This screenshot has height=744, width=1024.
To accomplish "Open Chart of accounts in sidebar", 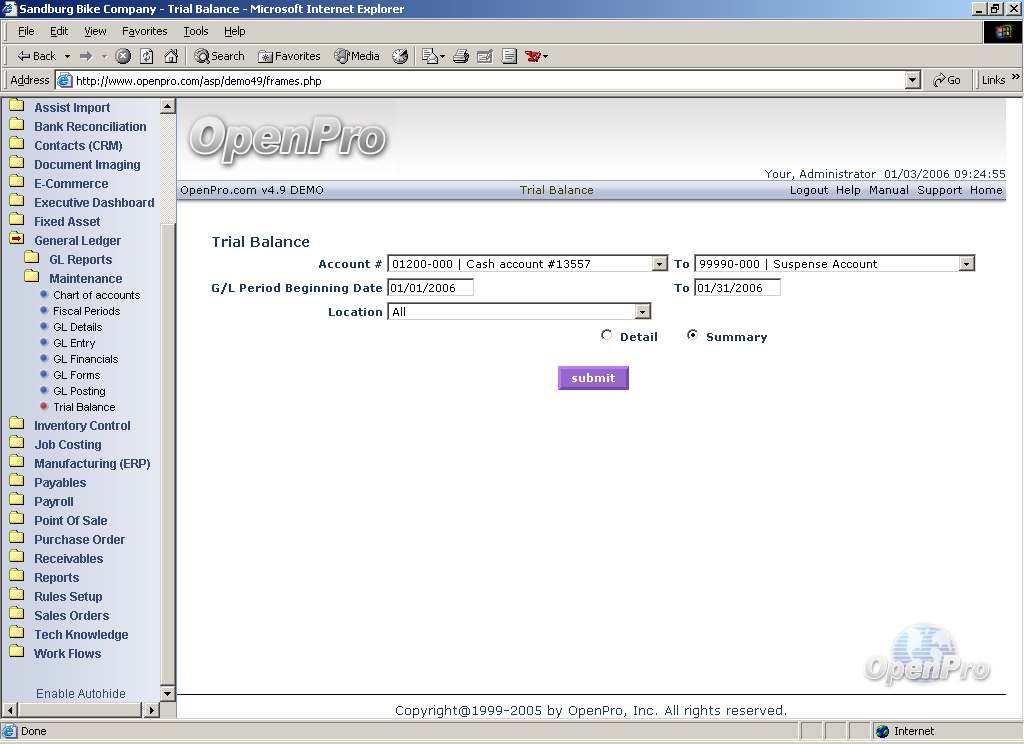I will 96,295.
